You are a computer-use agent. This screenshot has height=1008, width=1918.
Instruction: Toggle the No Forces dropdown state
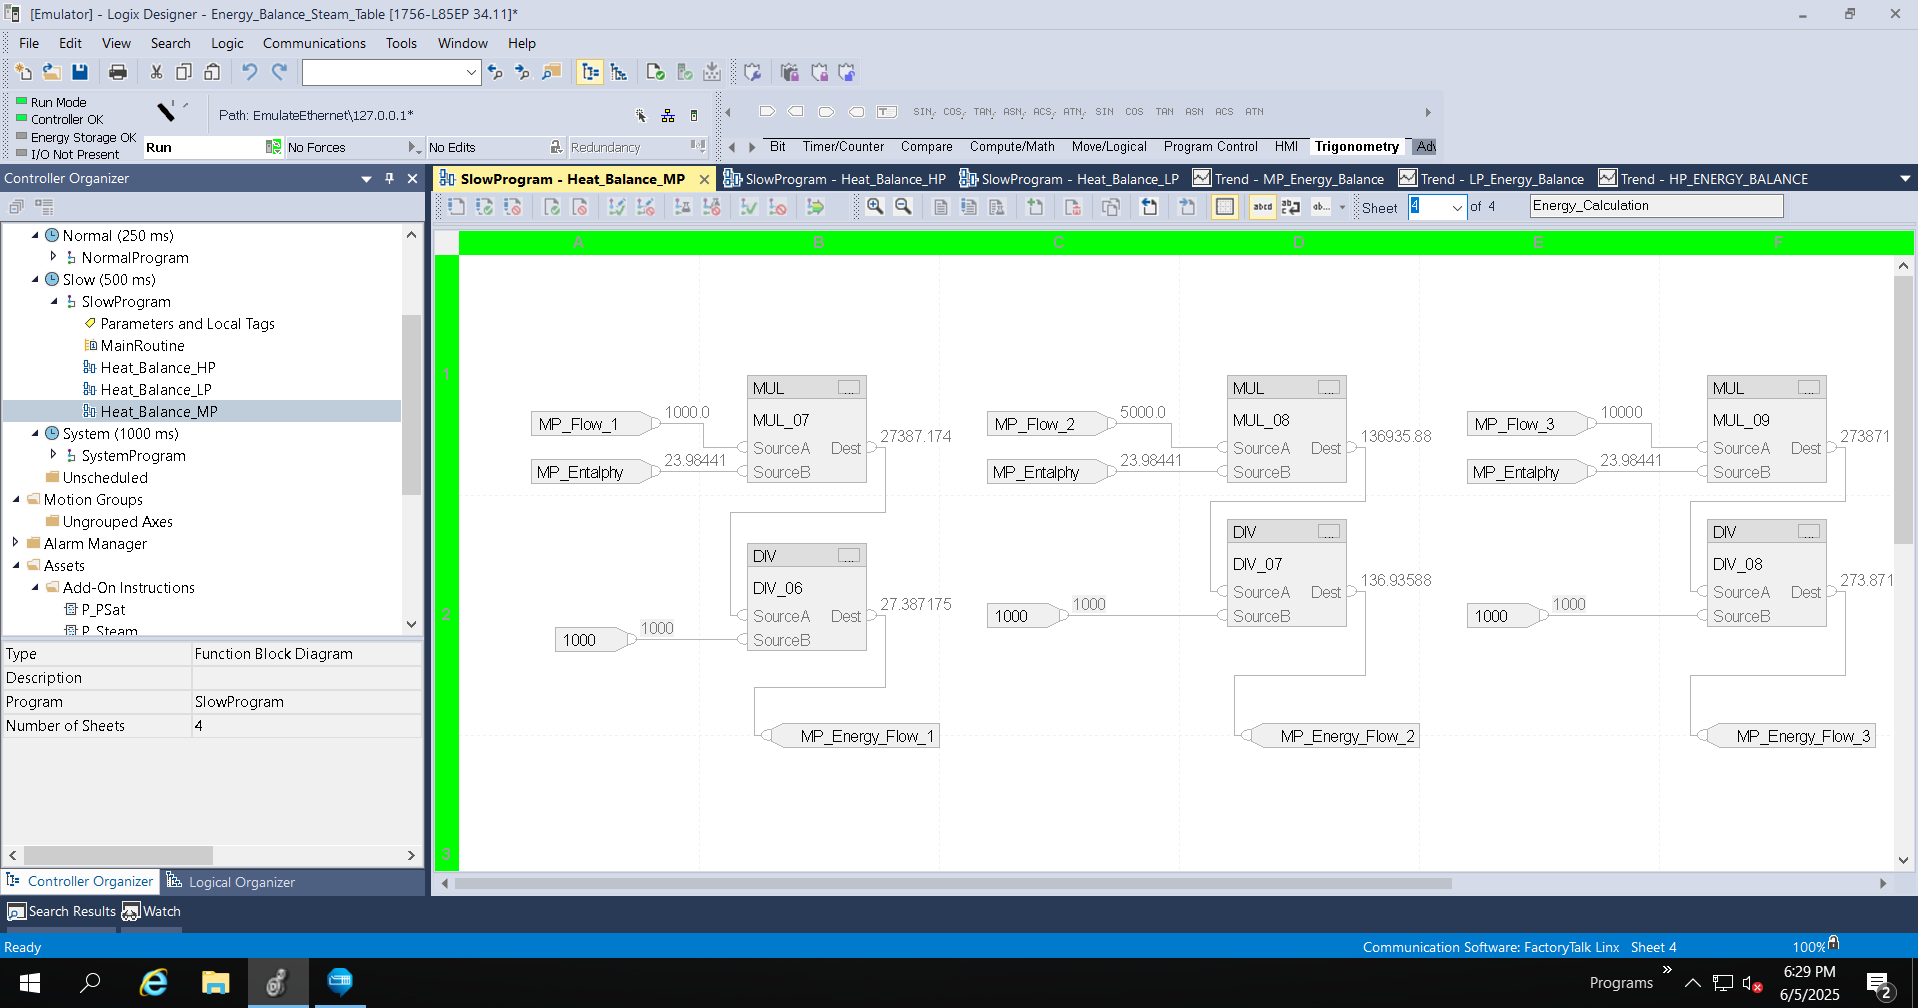pos(413,147)
